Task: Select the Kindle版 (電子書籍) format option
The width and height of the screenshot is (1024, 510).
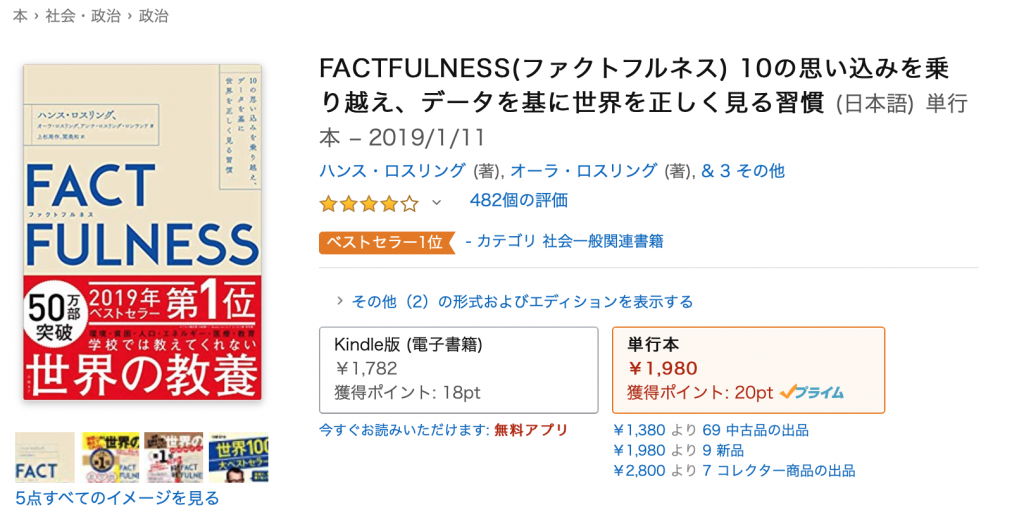Action: pyautogui.click(x=458, y=370)
